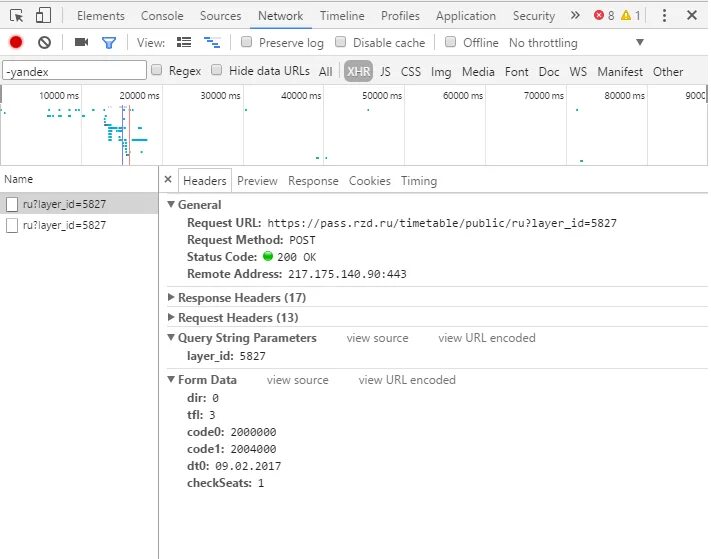The height and width of the screenshot is (559, 711).
Task: Filter requests by Media type
Action: [478, 72]
